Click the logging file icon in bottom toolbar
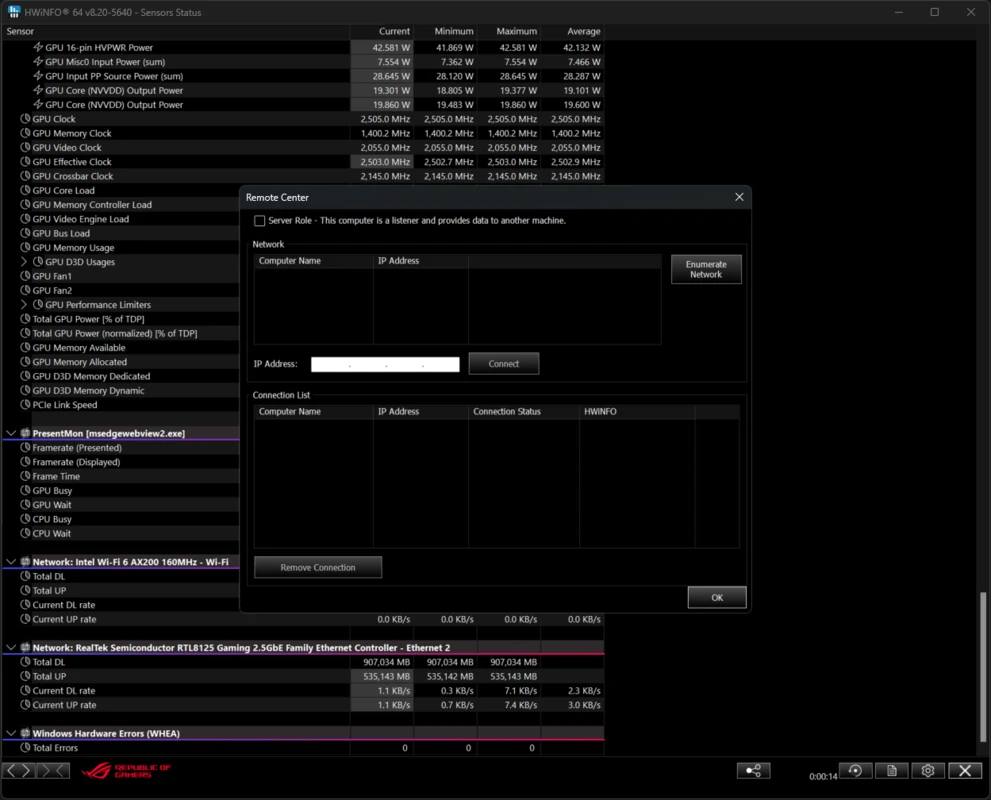Screen dimensions: 991x800 892,770
